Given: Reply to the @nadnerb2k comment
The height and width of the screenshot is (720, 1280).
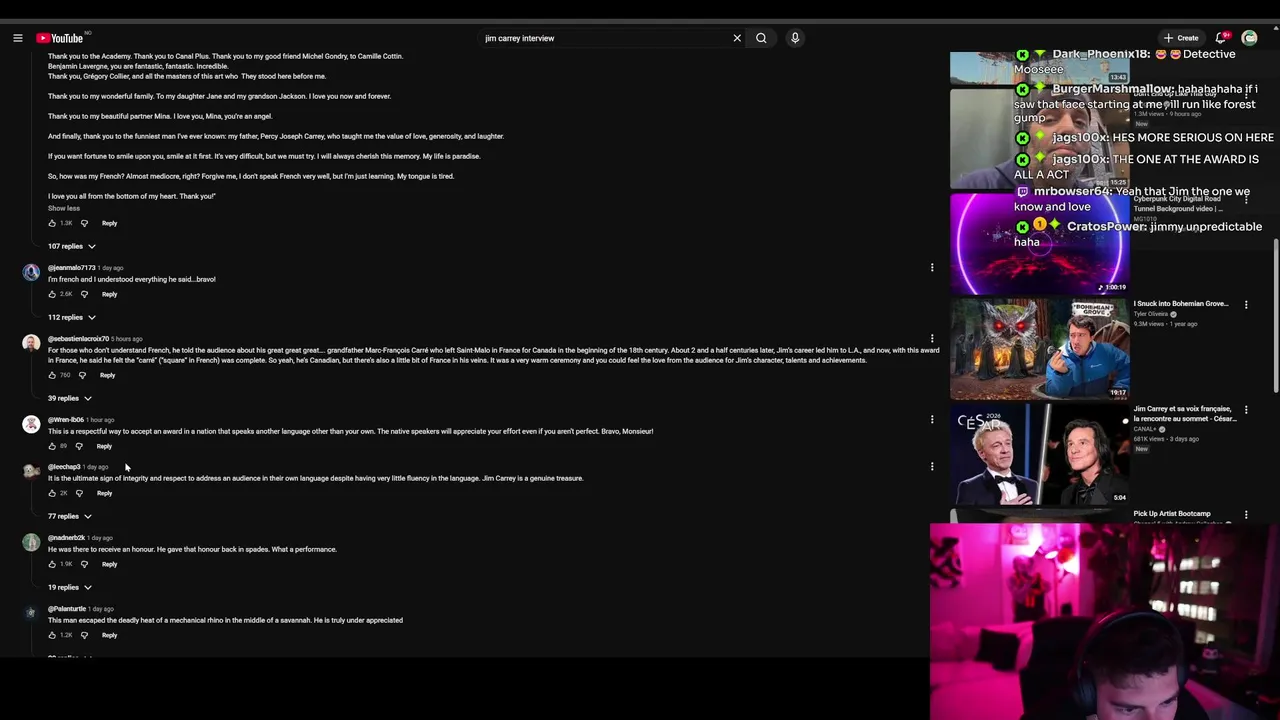Looking at the screenshot, I should [x=109, y=564].
